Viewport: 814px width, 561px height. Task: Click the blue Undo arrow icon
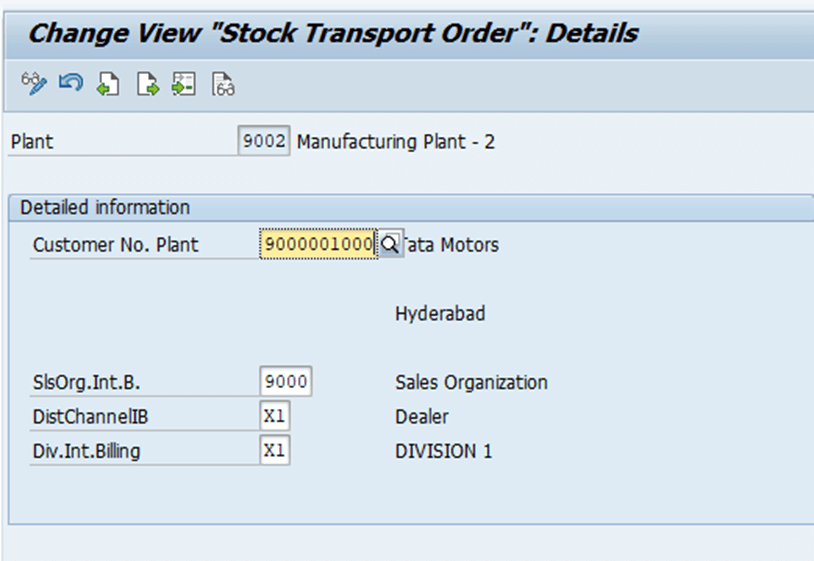(71, 83)
